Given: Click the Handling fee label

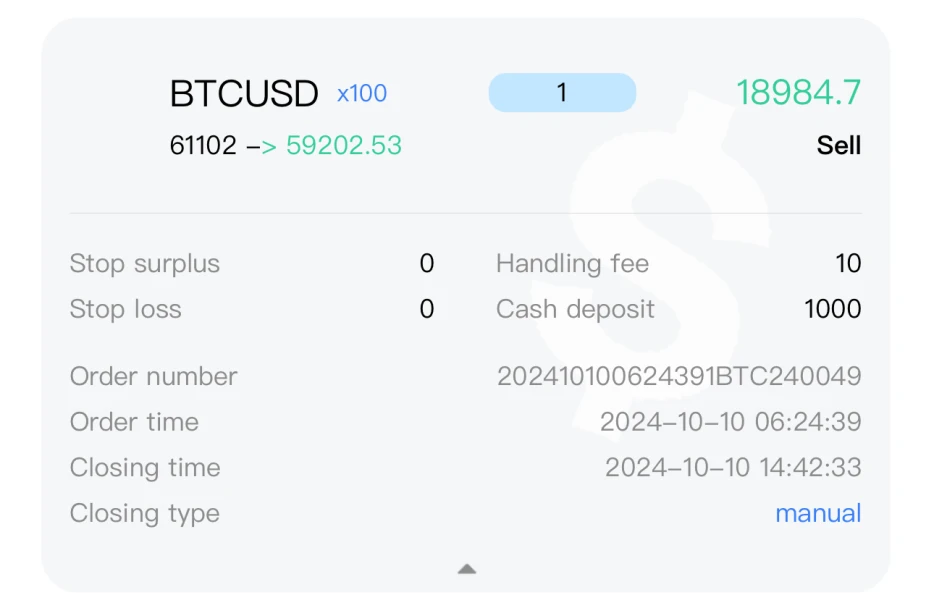Looking at the screenshot, I should point(572,264).
